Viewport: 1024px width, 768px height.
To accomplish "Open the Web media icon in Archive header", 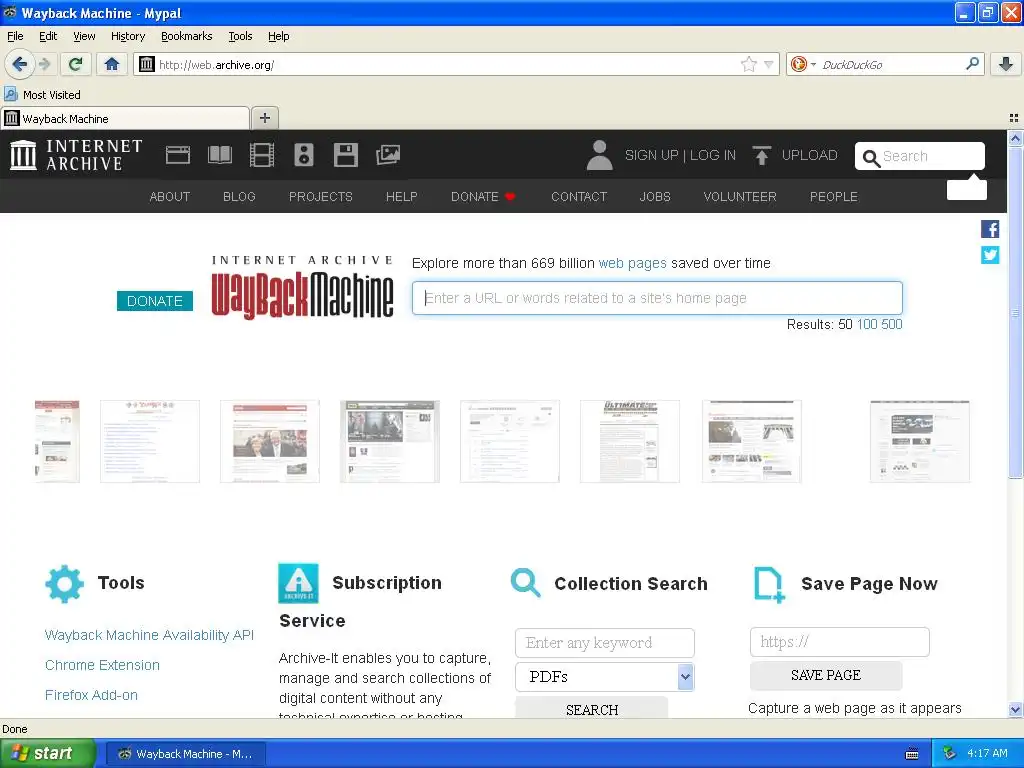I will point(178,155).
